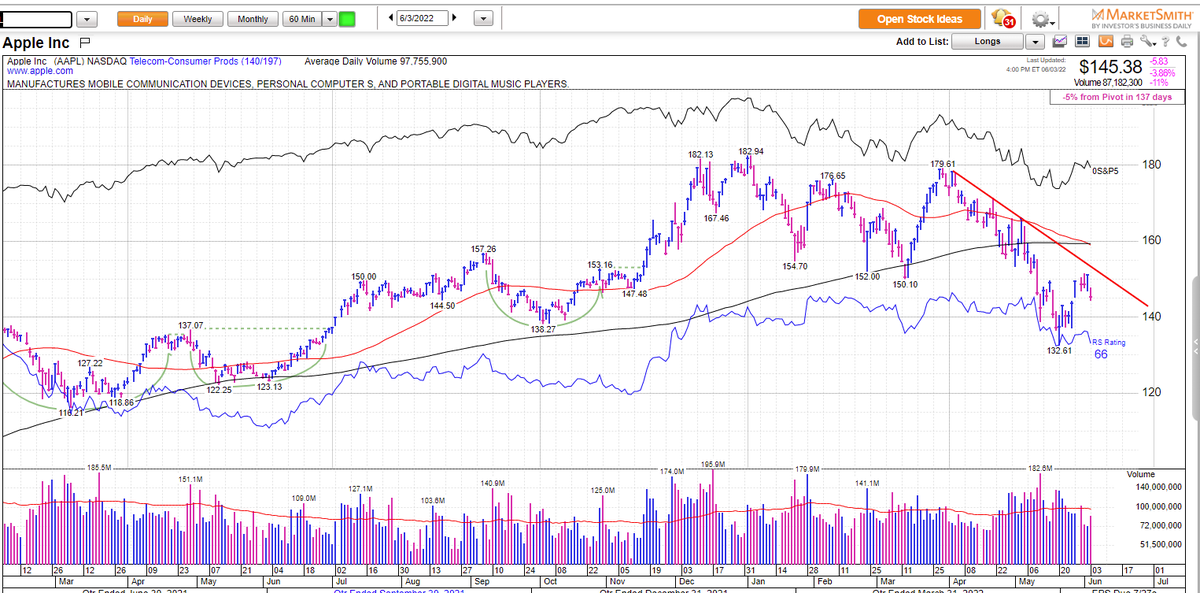Click the 157.26 September high label
1200x593 pixels.
tap(485, 248)
